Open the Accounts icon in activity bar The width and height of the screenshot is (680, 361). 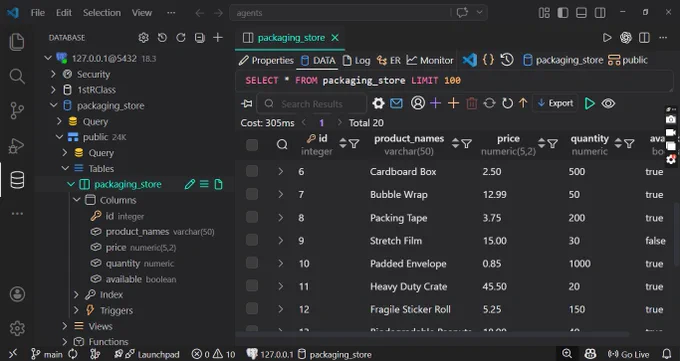(x=17, y=294)
